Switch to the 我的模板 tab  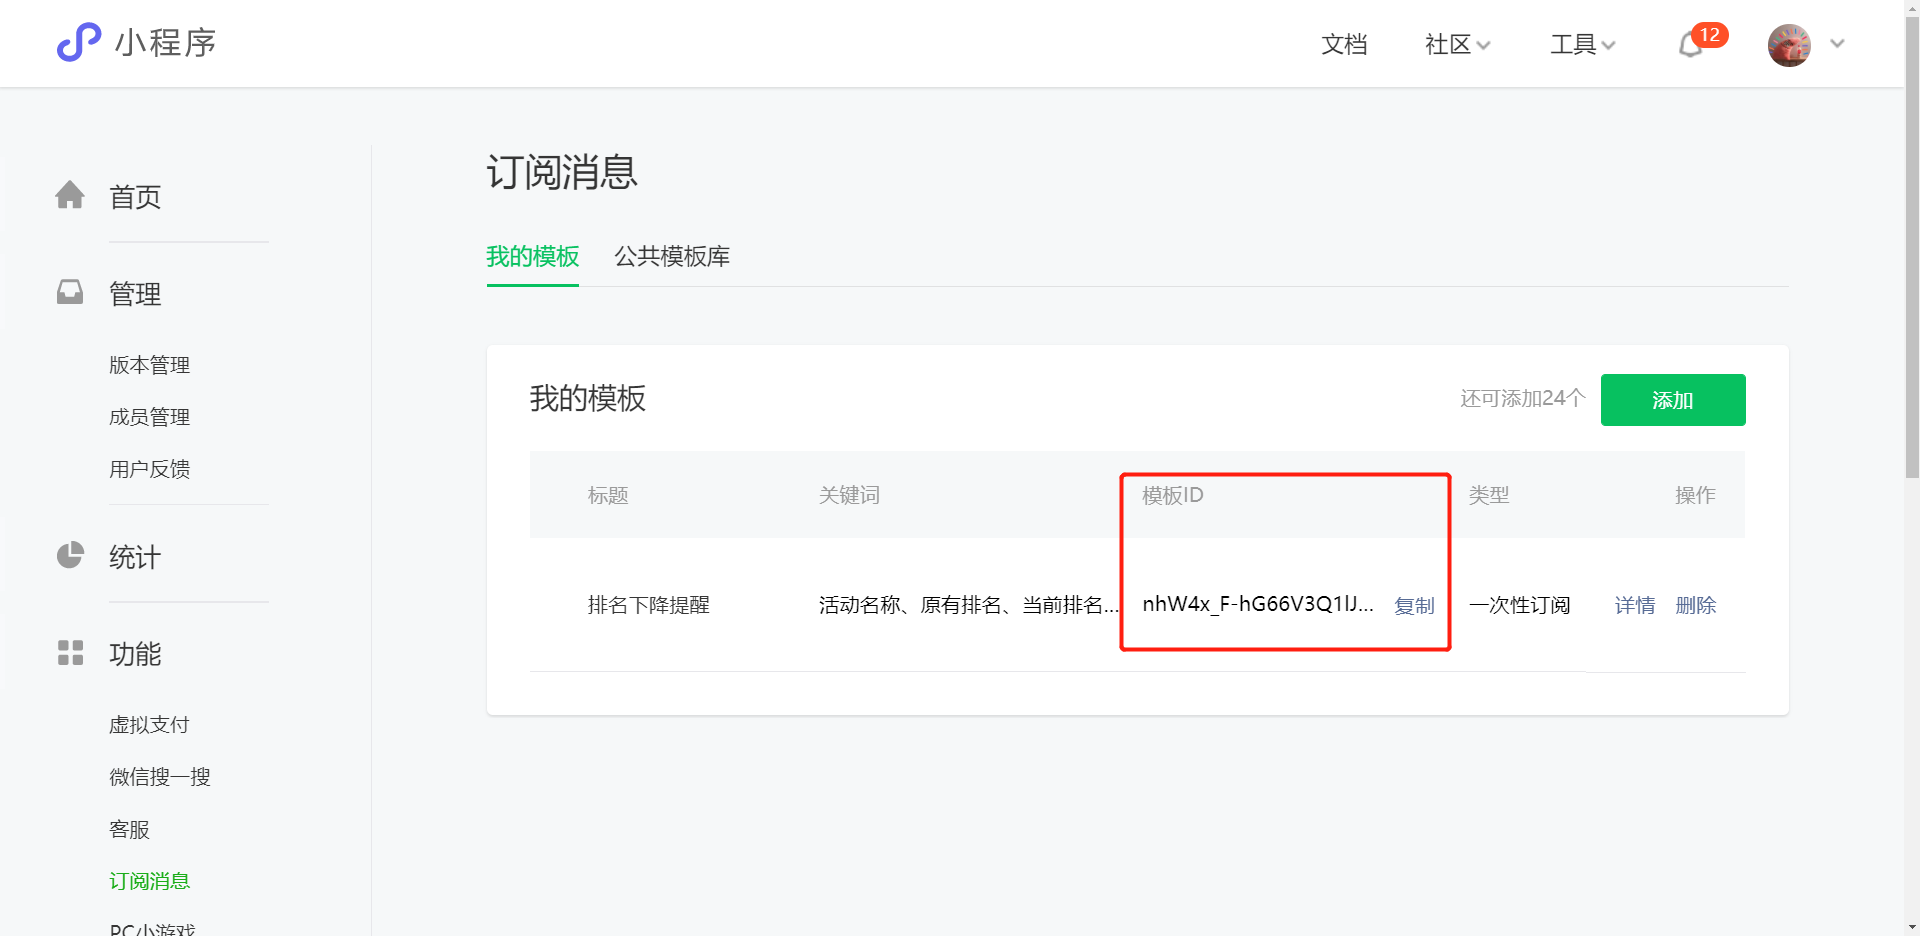533,257
